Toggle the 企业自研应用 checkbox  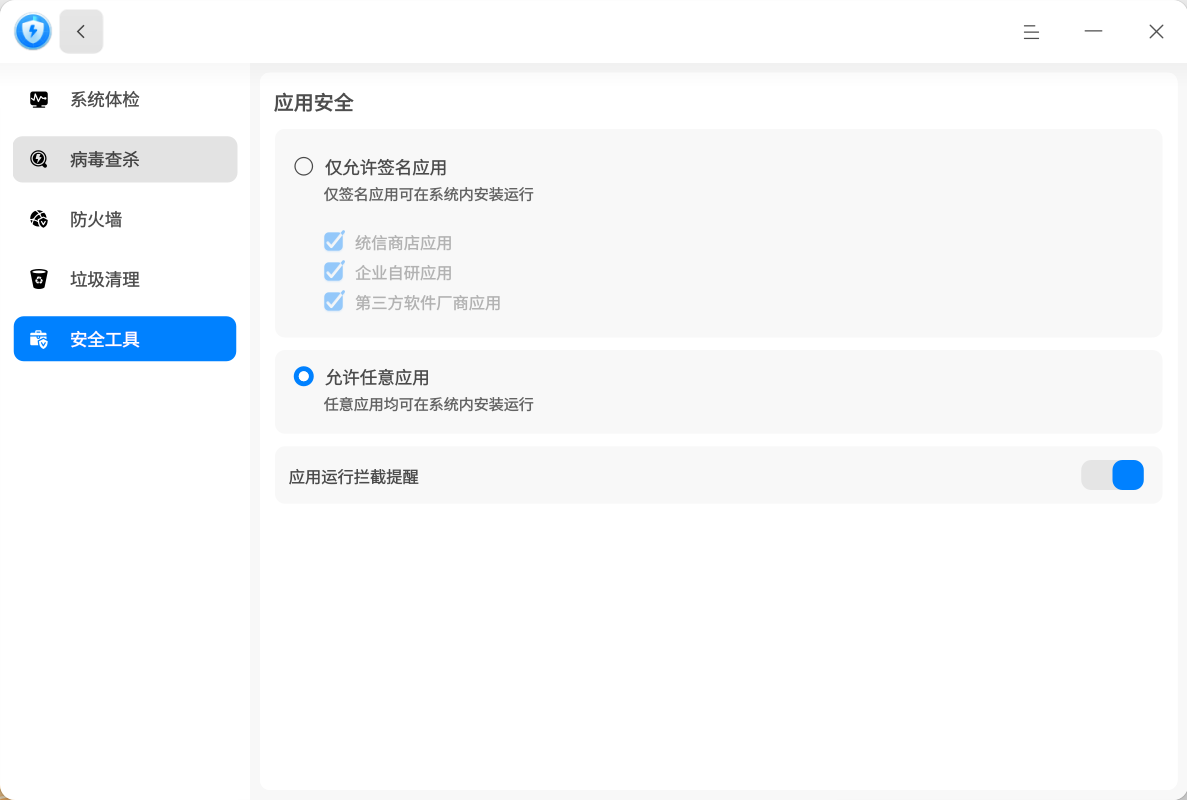334,272
